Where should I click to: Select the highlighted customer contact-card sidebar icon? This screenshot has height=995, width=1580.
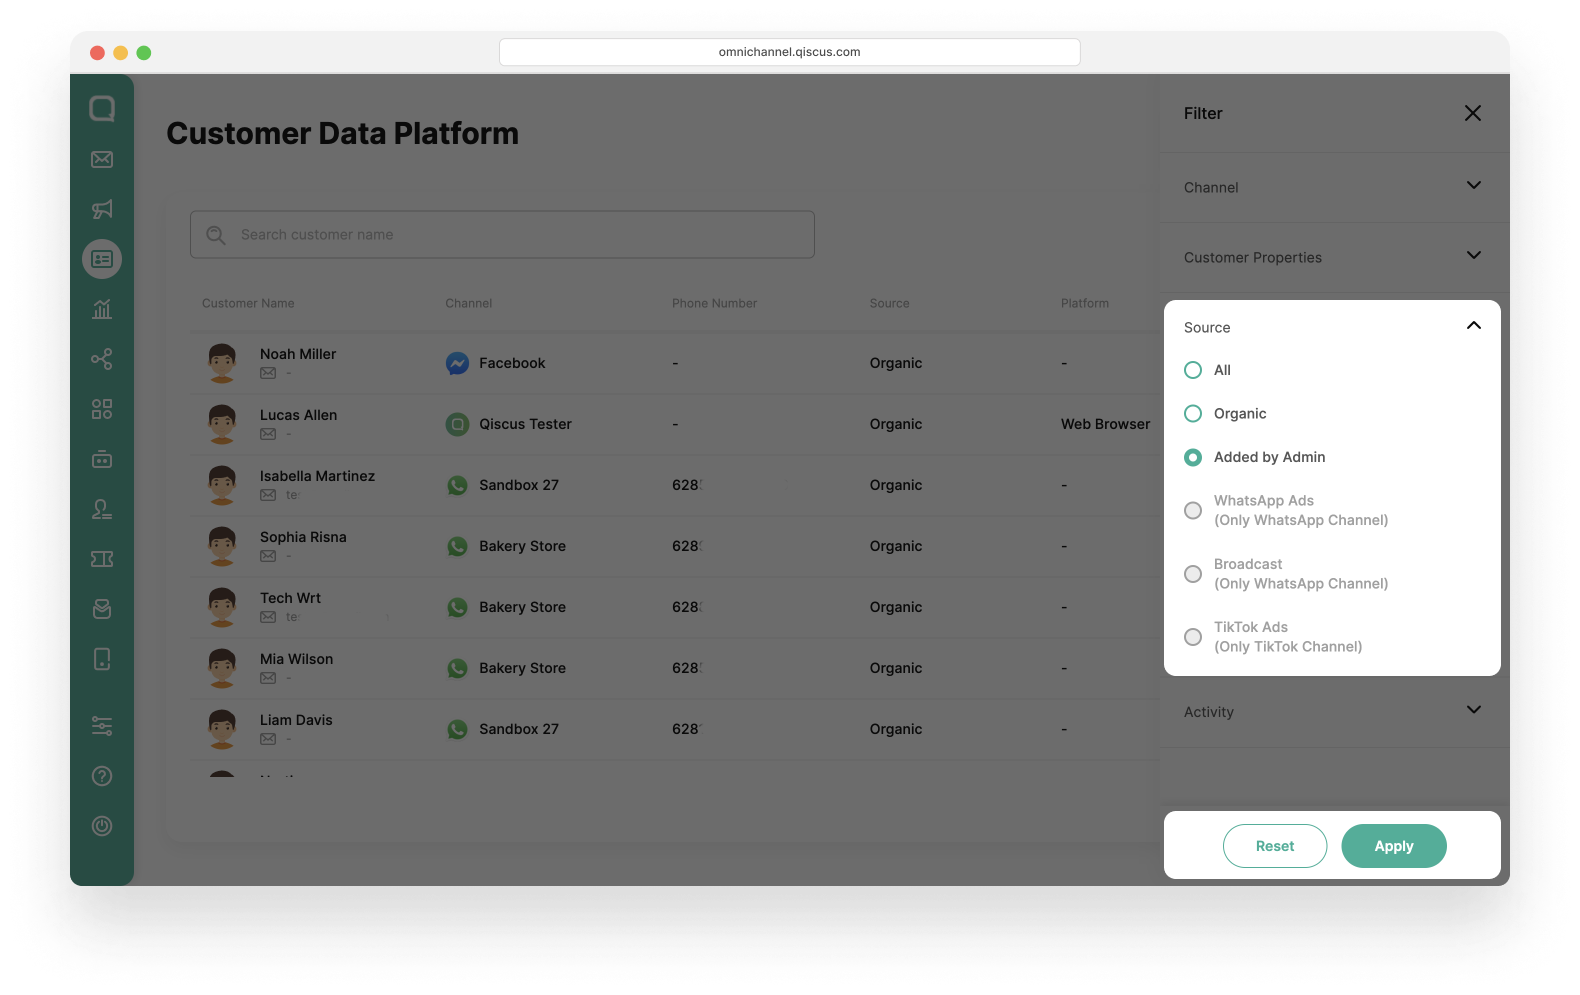tap(102, 259)
